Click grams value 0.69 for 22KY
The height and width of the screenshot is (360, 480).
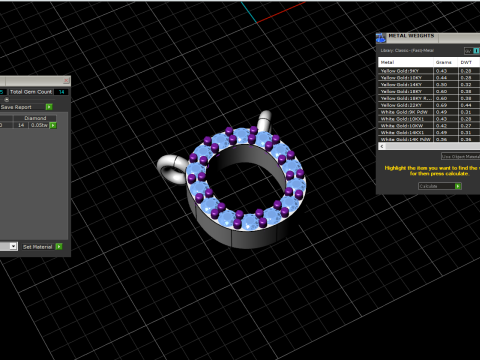[x=441, y=105]
